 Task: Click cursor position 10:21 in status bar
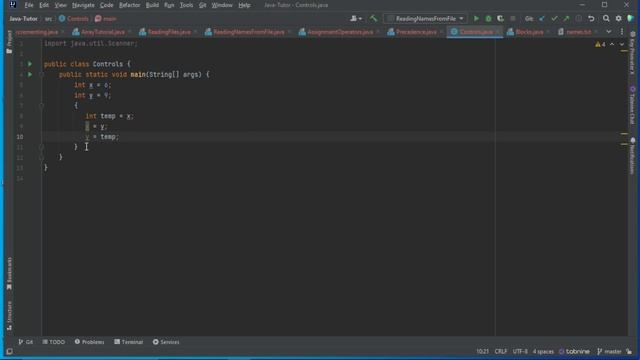(482, 351)
